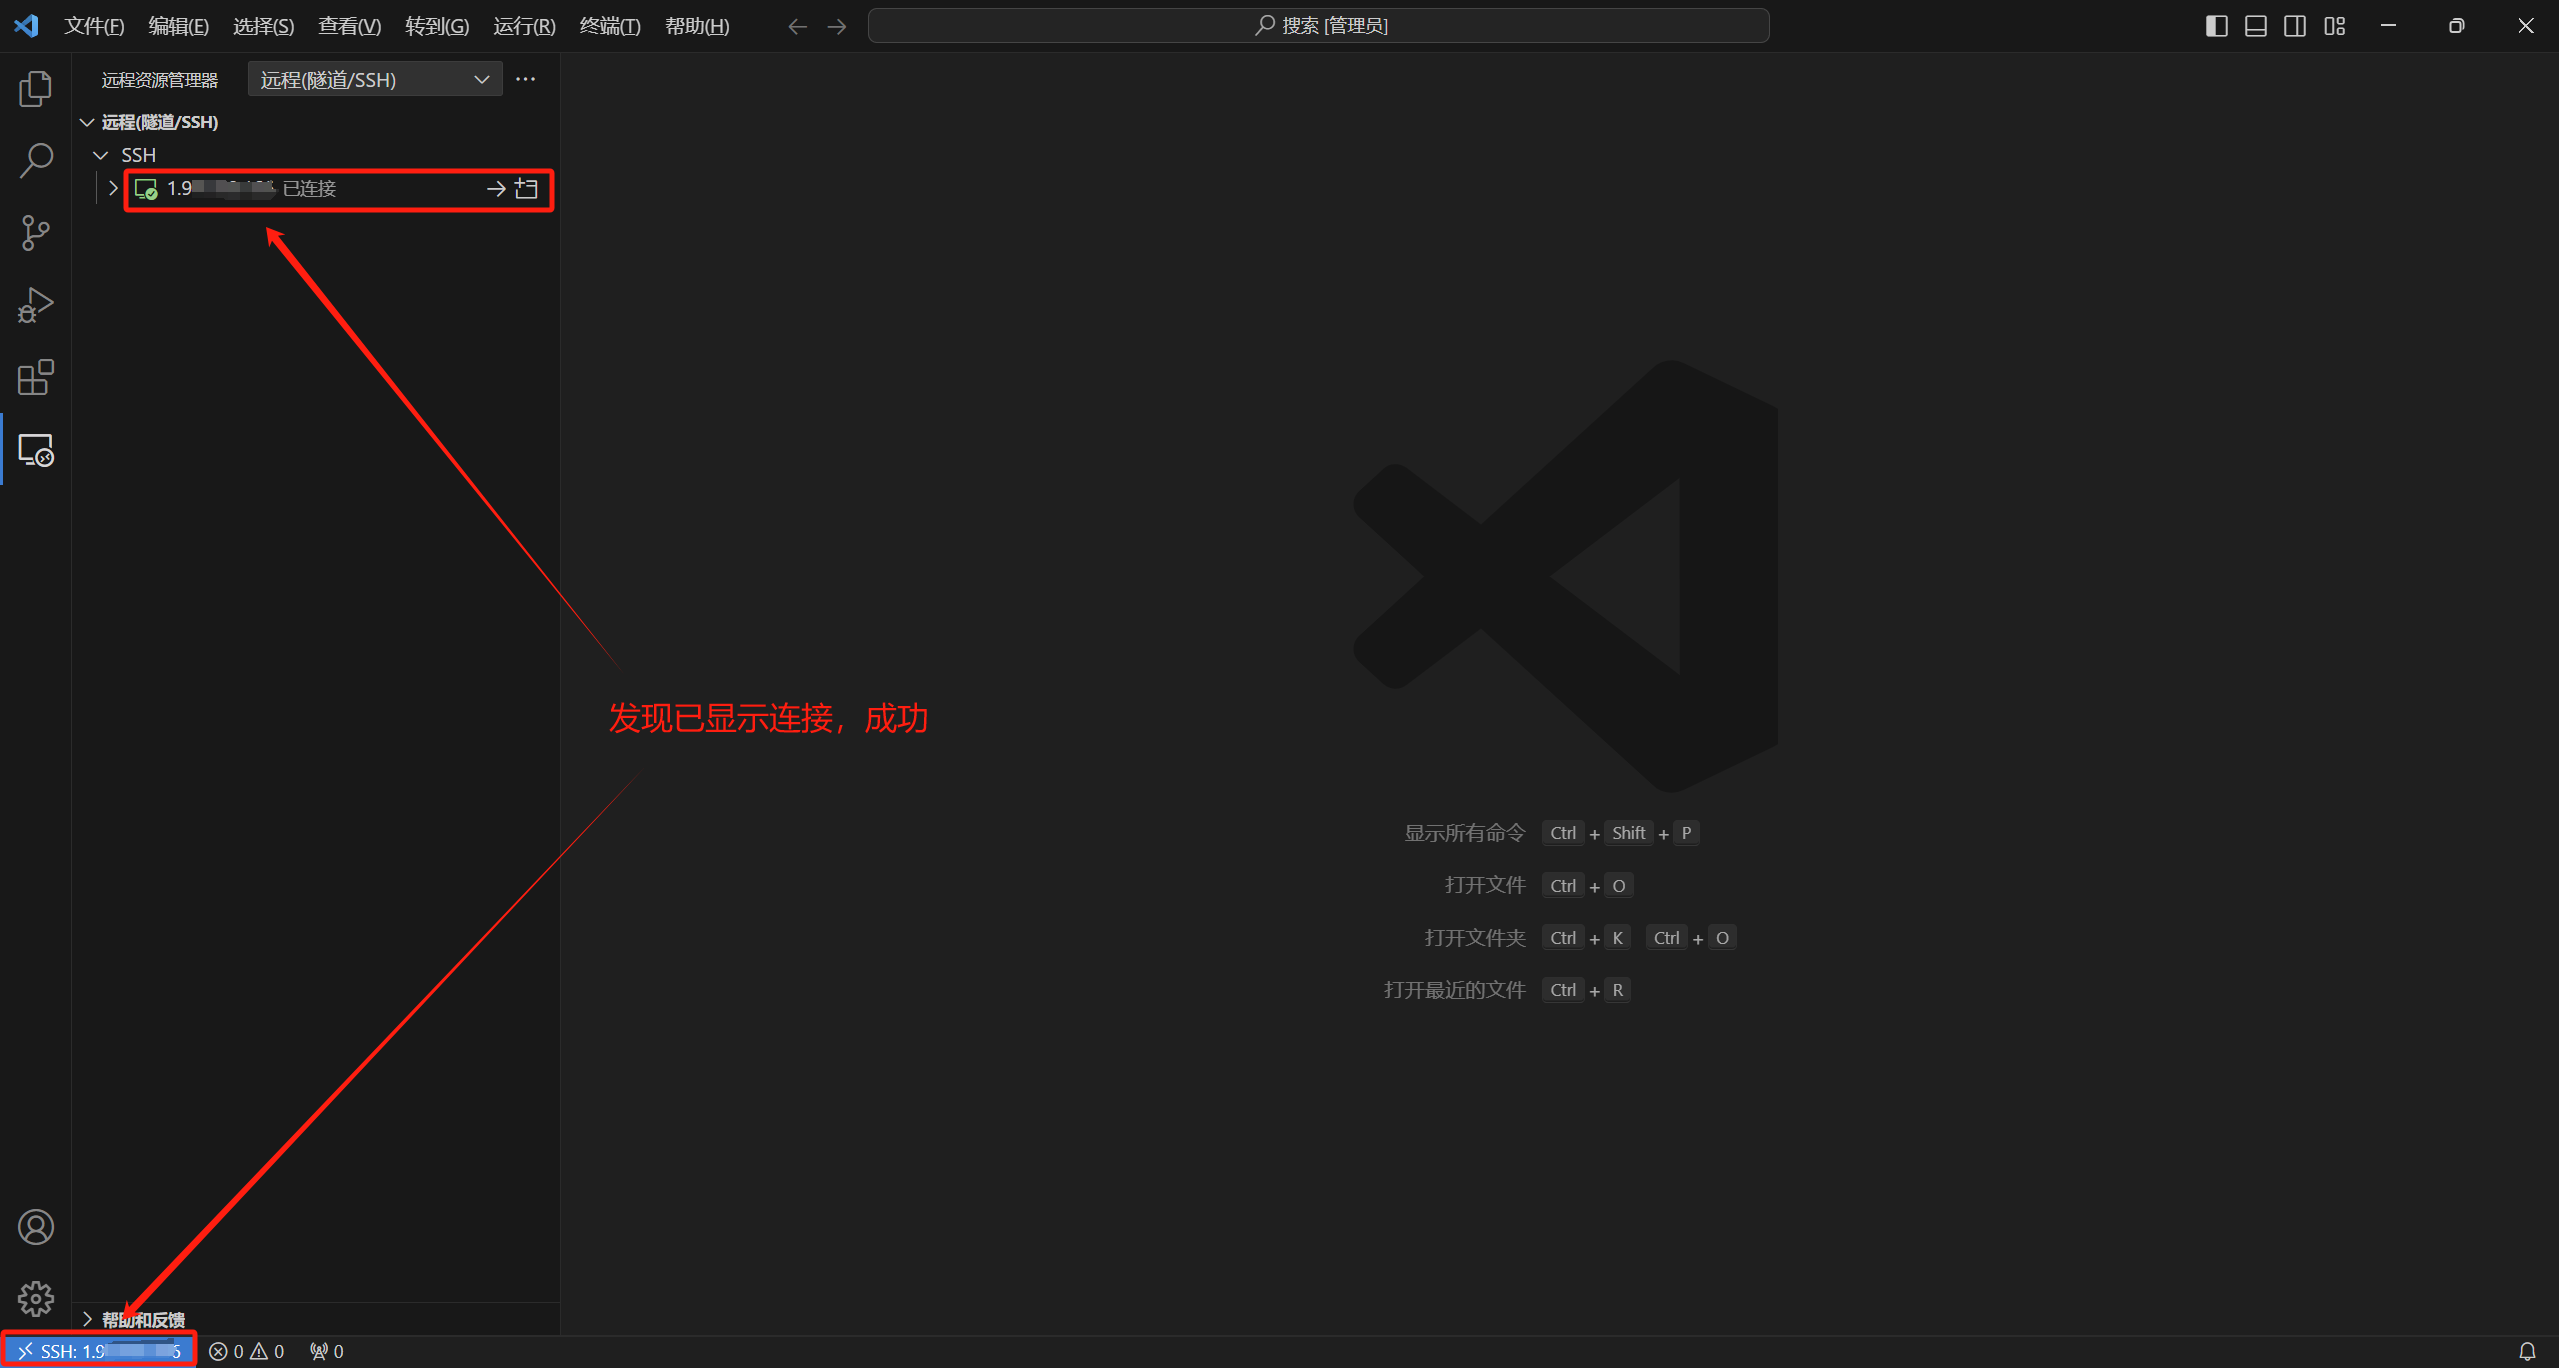This screenshot has width=2559, height=1368.
Task: Toggle bottom panel layout button
Action: tap(2255, 26)
